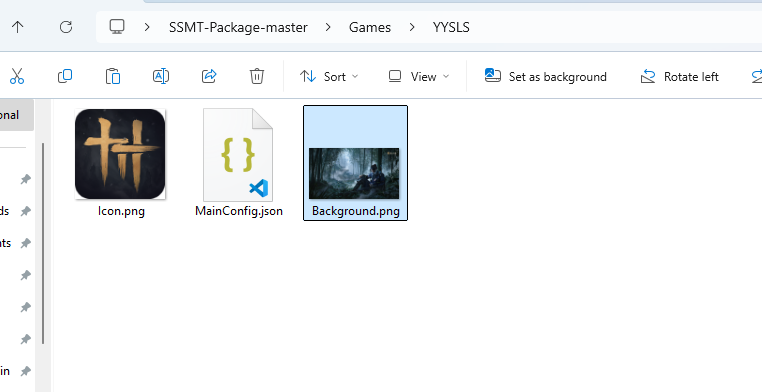
Task: Navigate to SSMT-Package-master breadcrumb
Action: (x=238, y=27)
